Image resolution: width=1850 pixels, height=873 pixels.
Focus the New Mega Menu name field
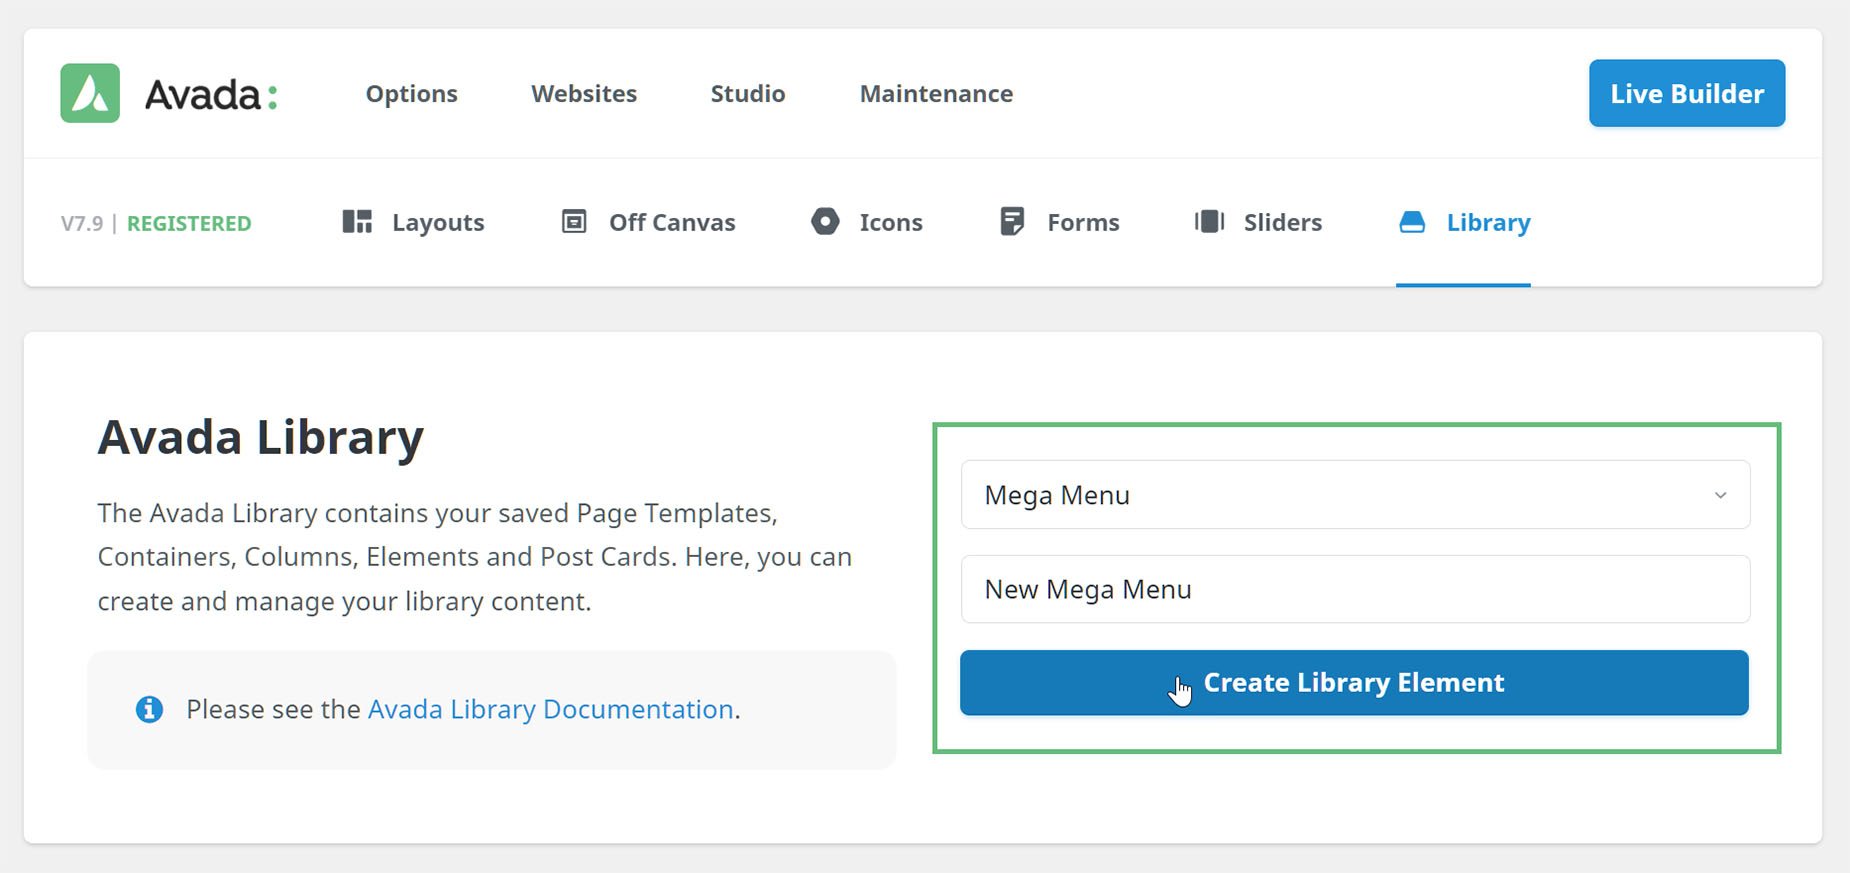(x=1355, y=589)
